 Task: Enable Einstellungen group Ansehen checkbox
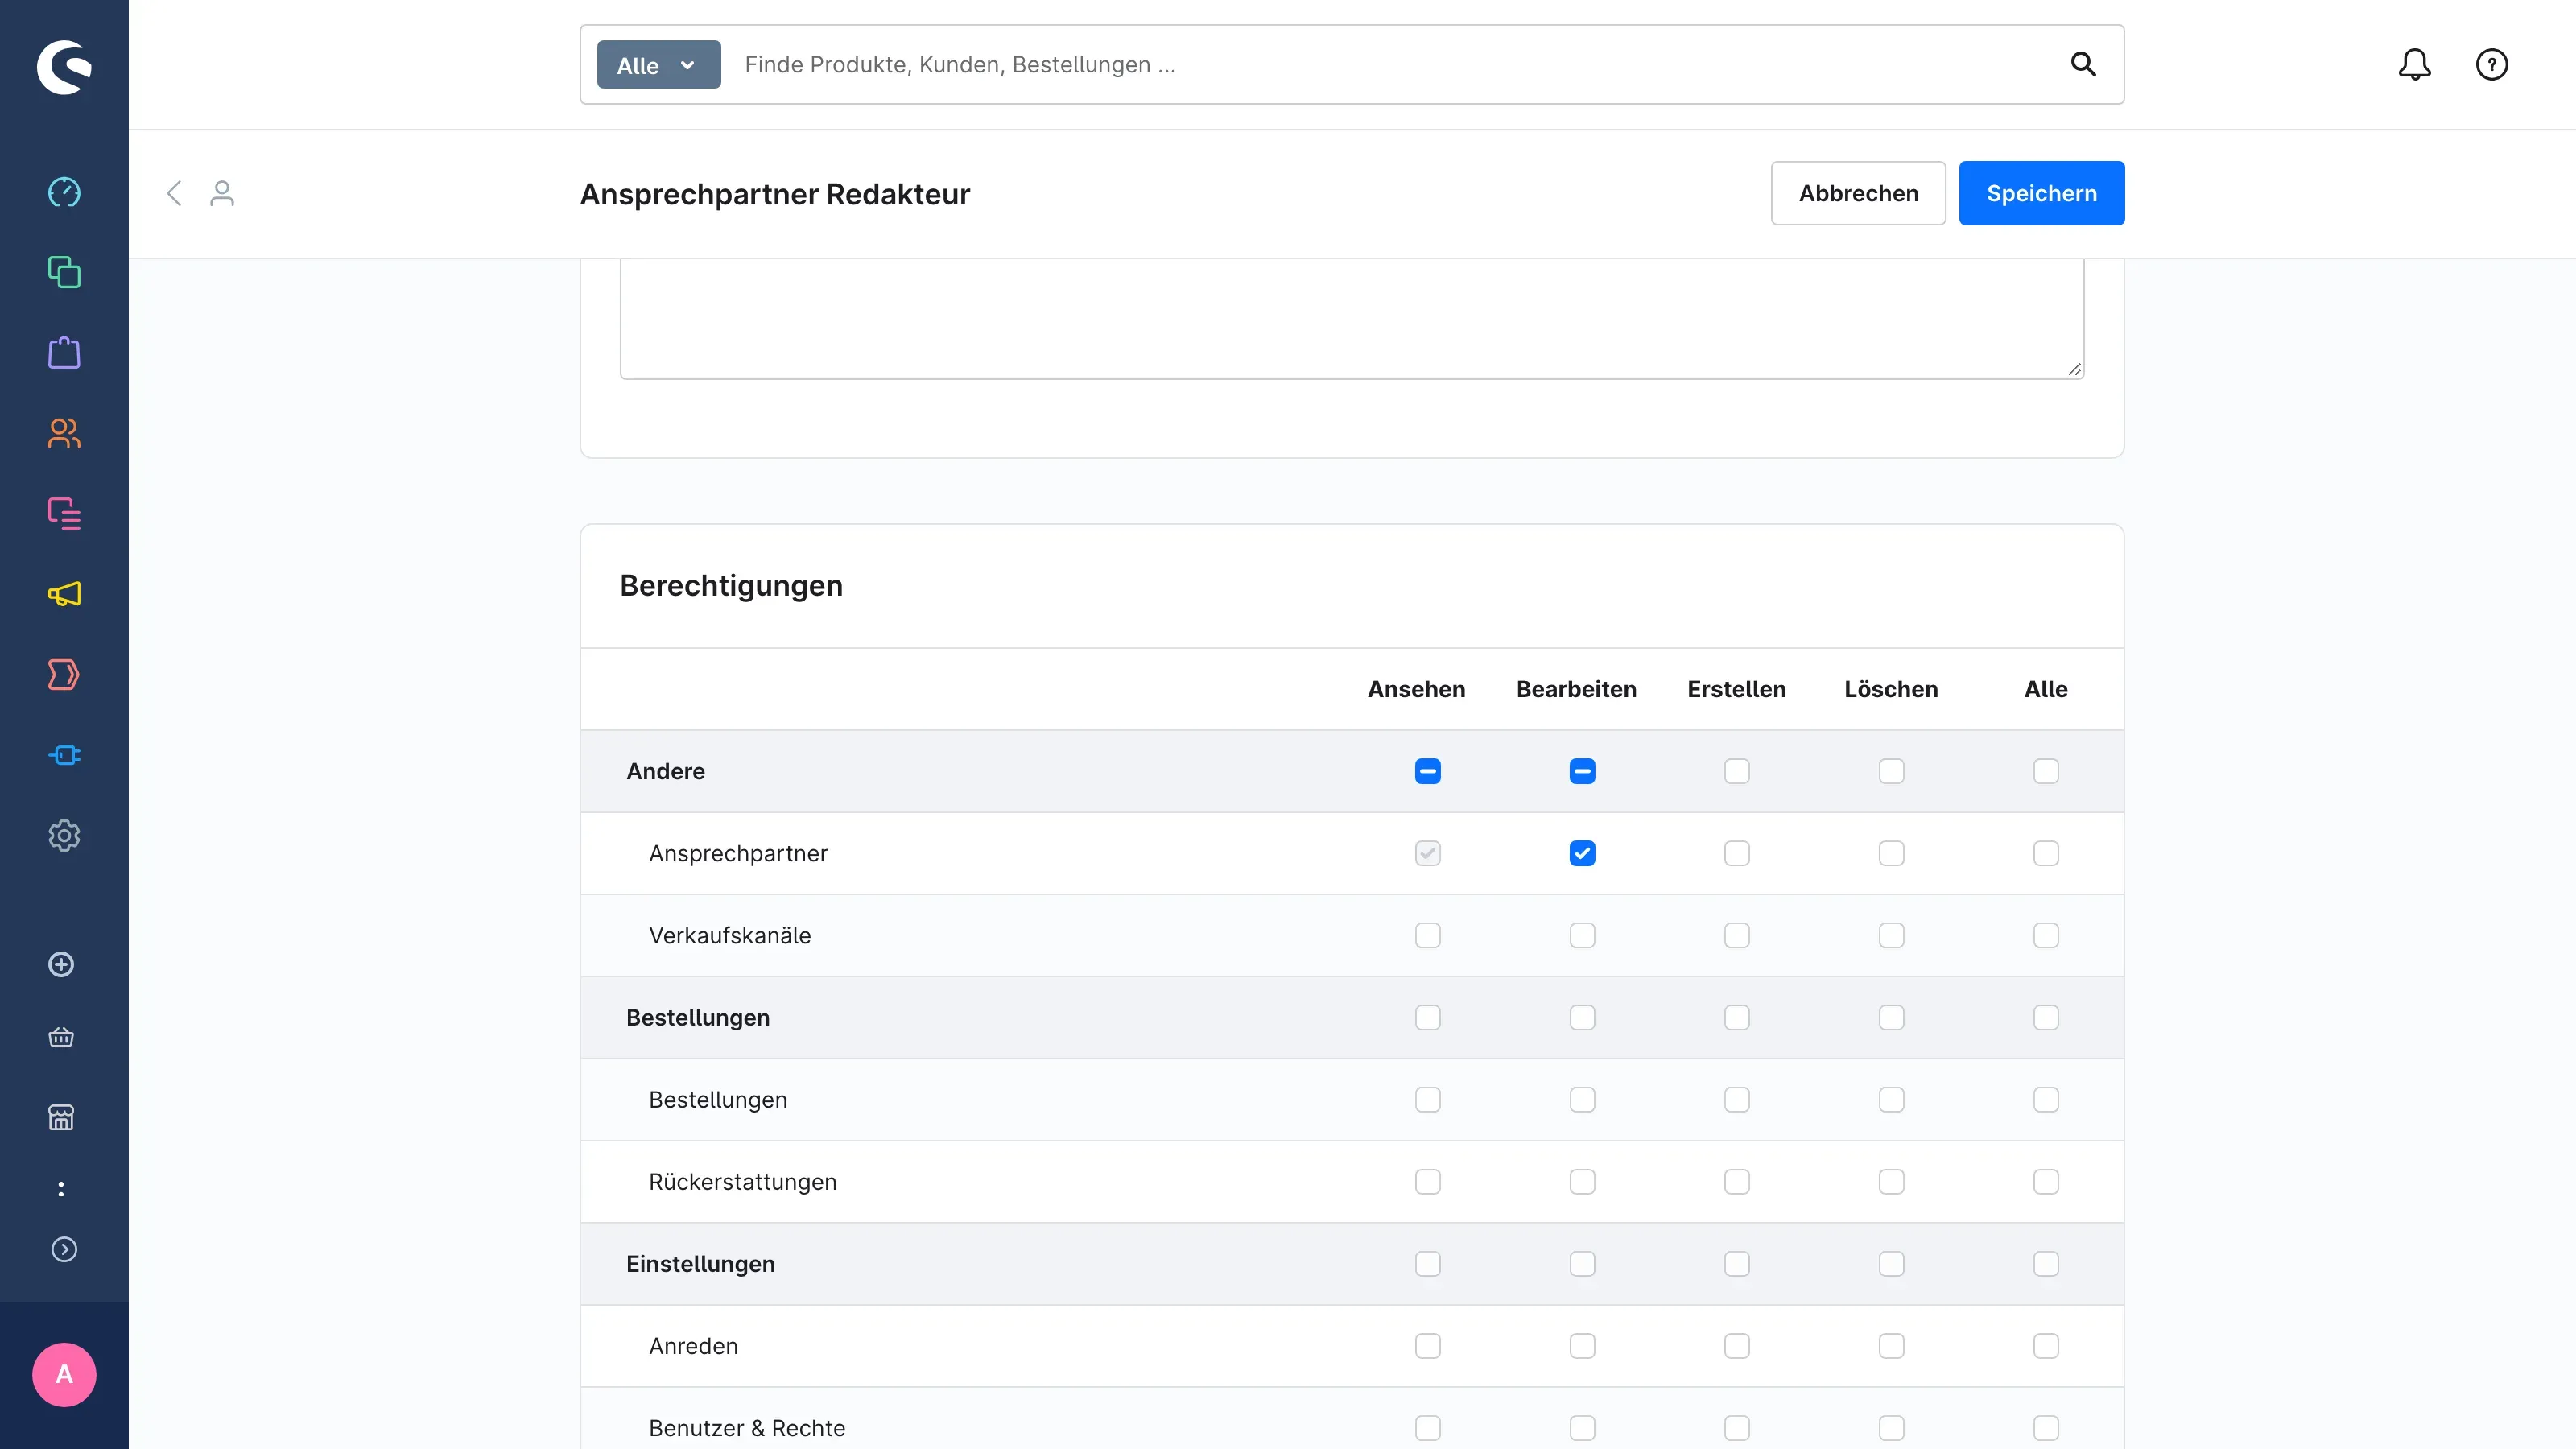[x=1428, y=1264]
